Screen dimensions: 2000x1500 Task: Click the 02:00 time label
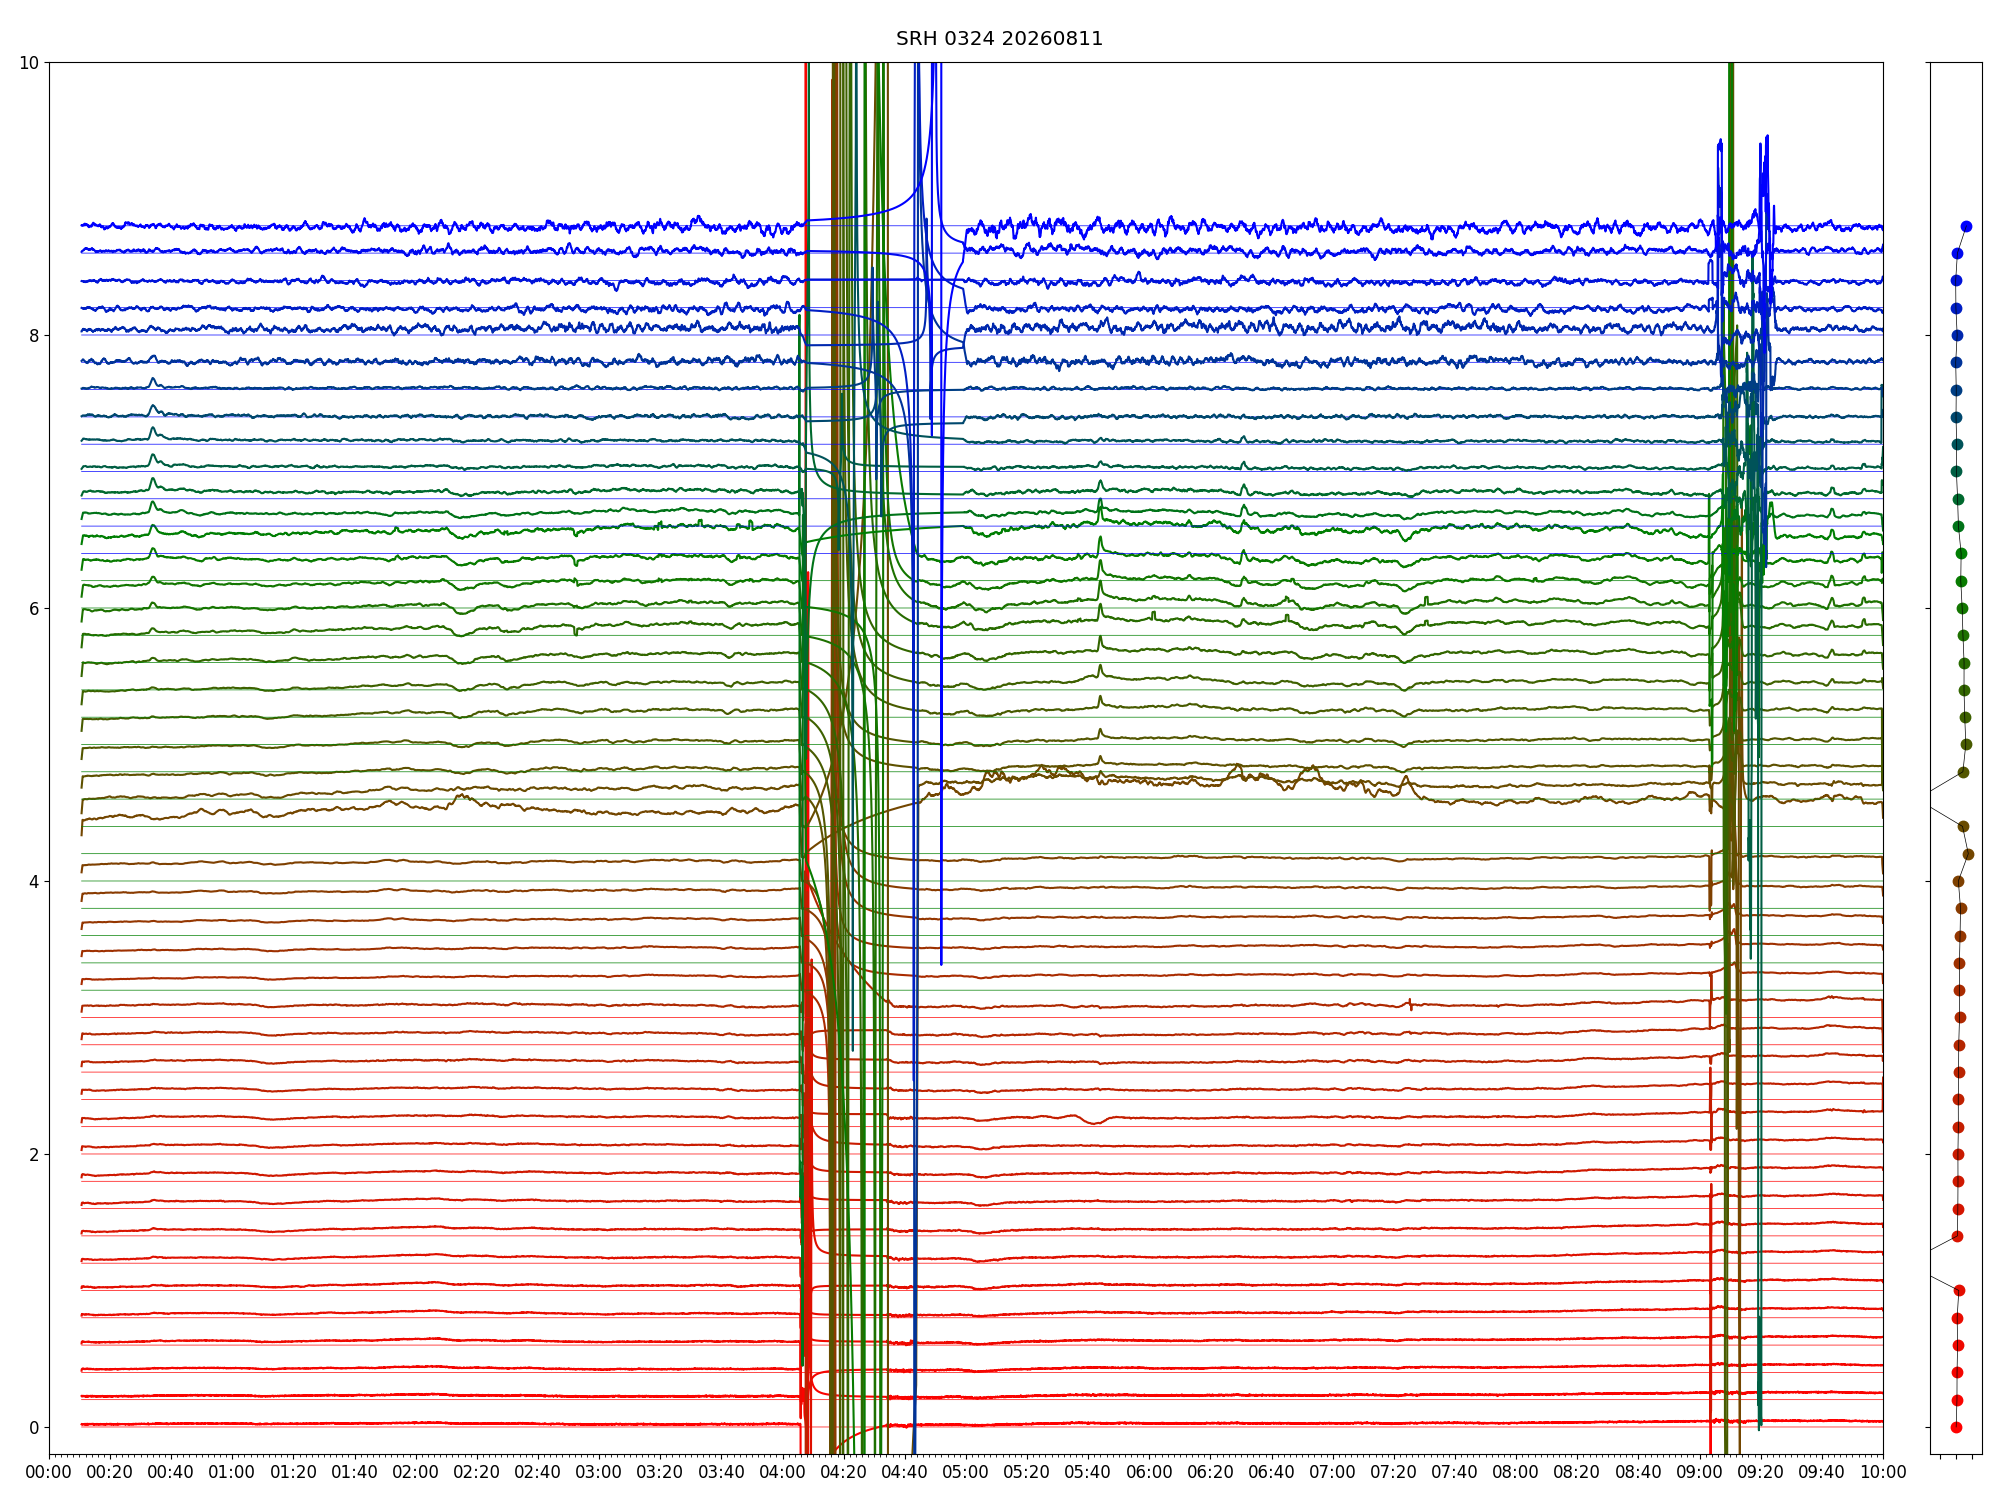tap(416, 1472)
